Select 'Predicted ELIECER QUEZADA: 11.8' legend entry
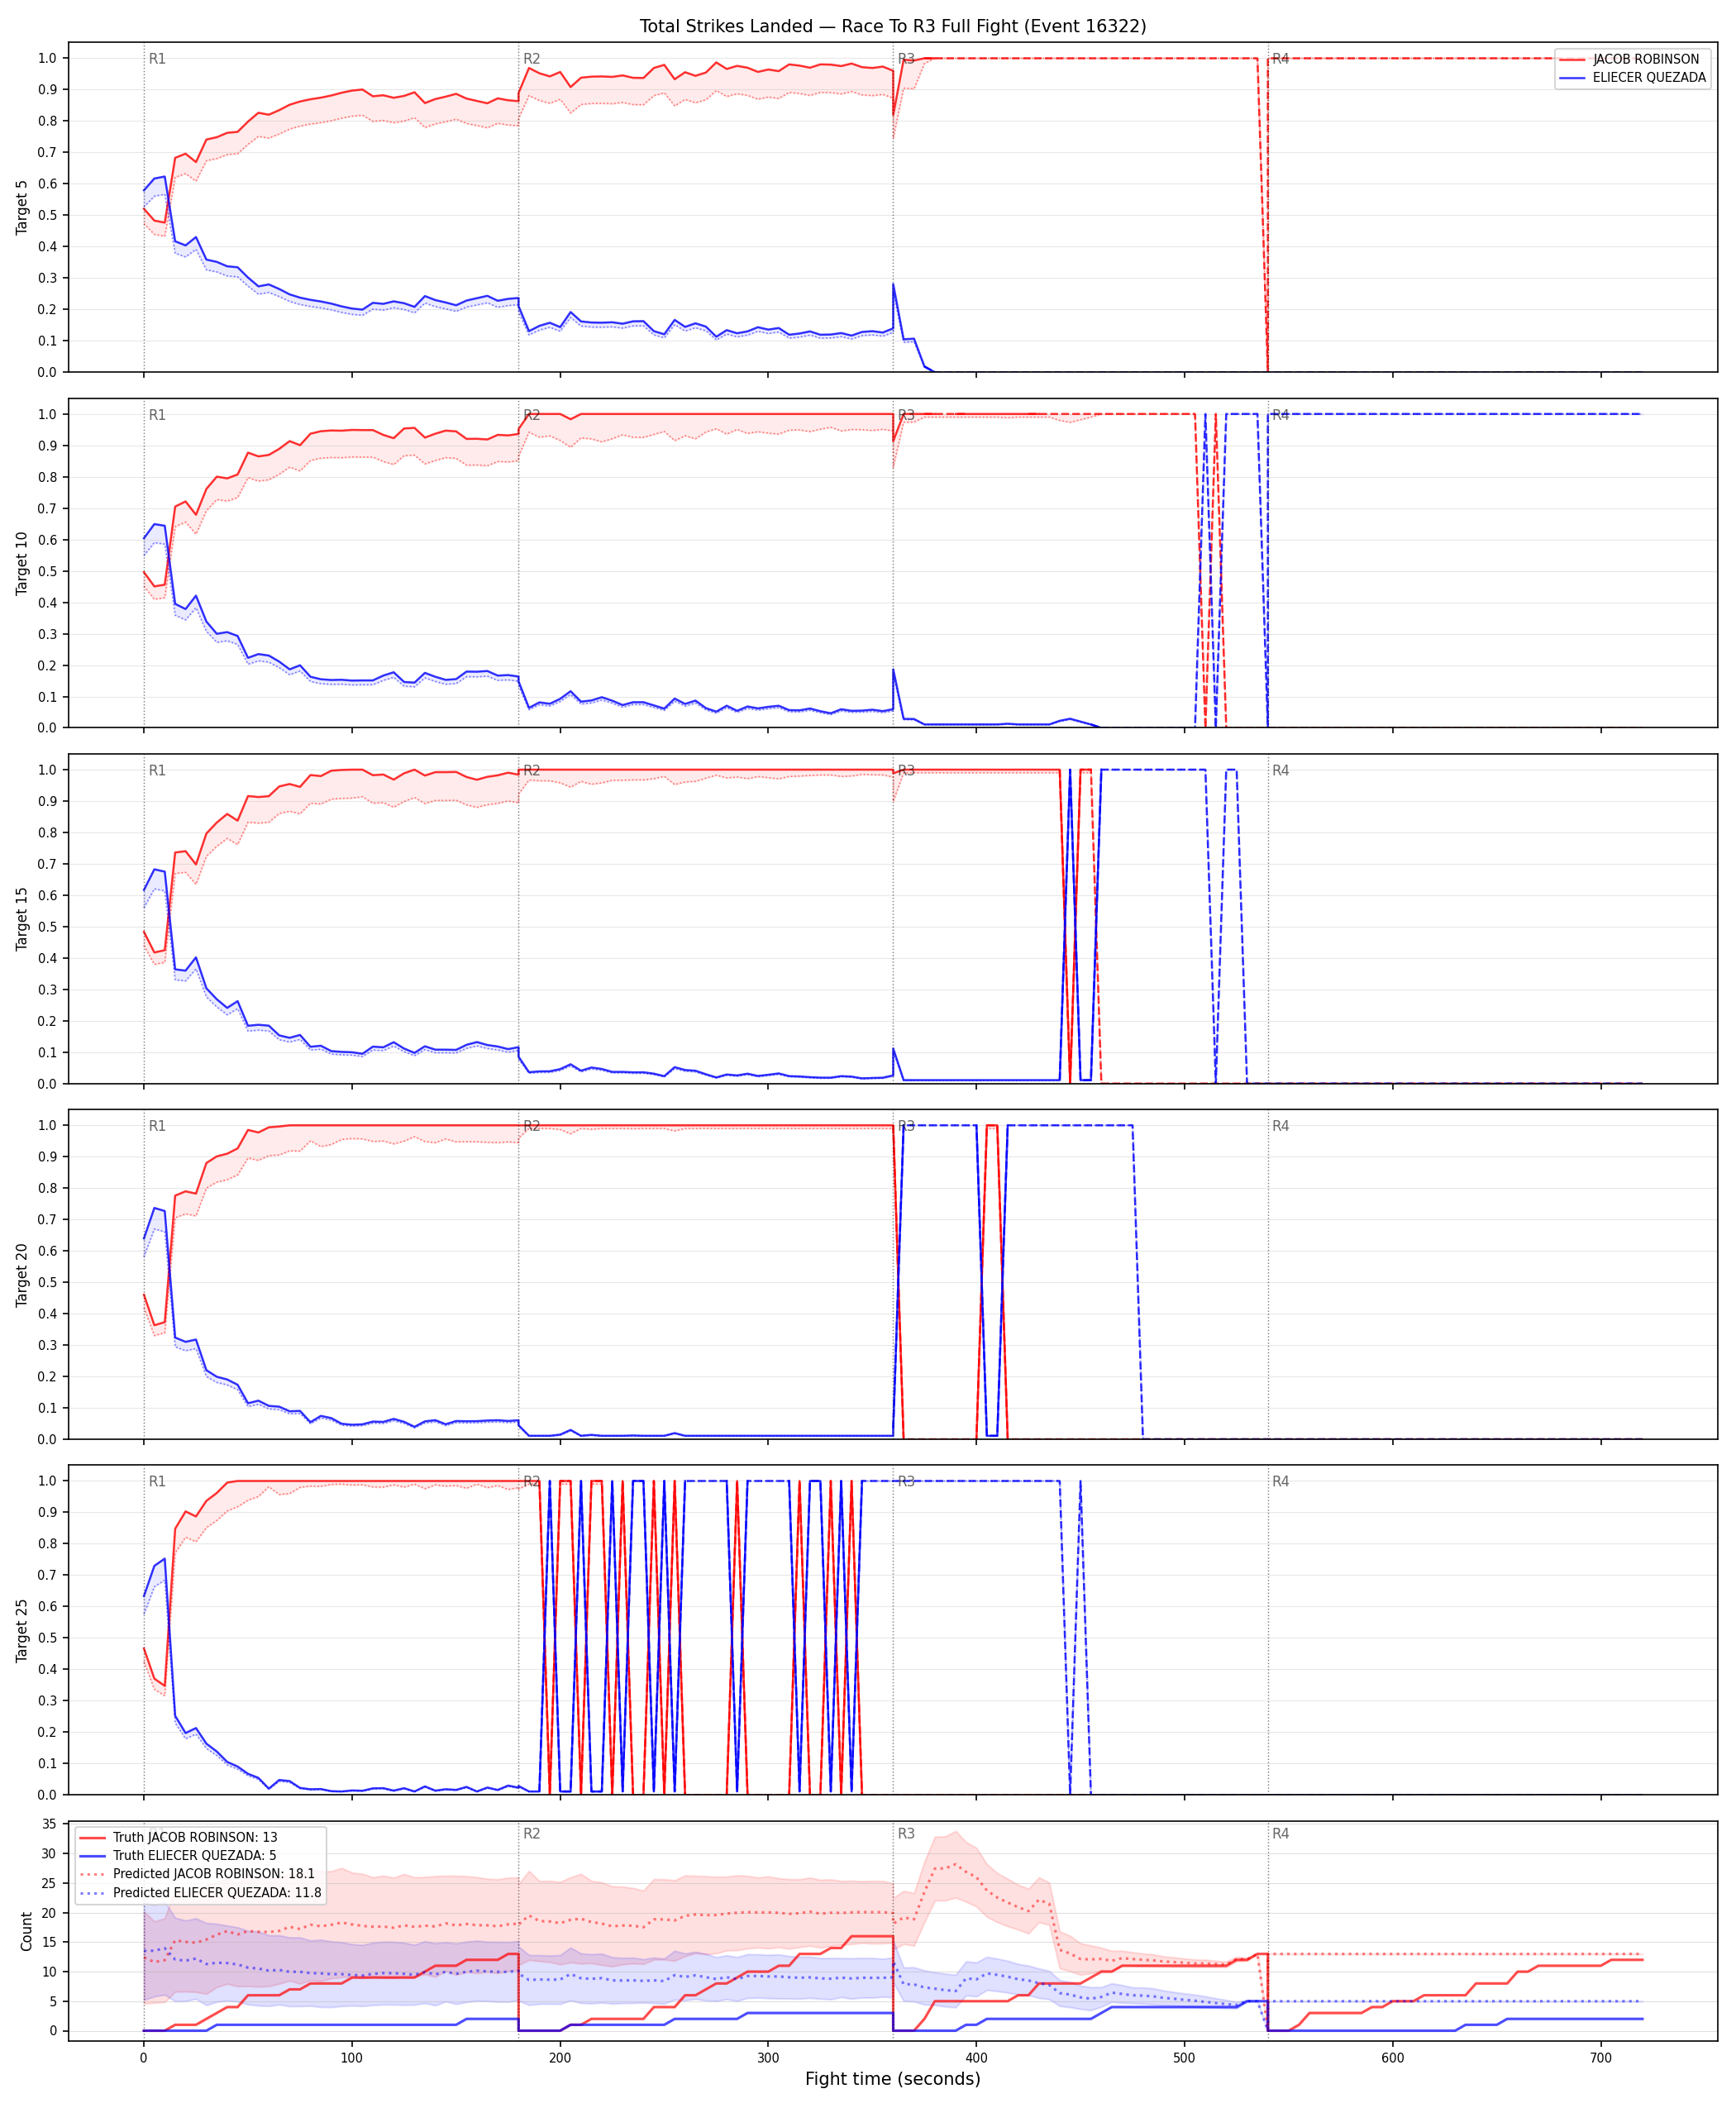Screen dimensions: 1736x2108 (x=217, y=1892)
